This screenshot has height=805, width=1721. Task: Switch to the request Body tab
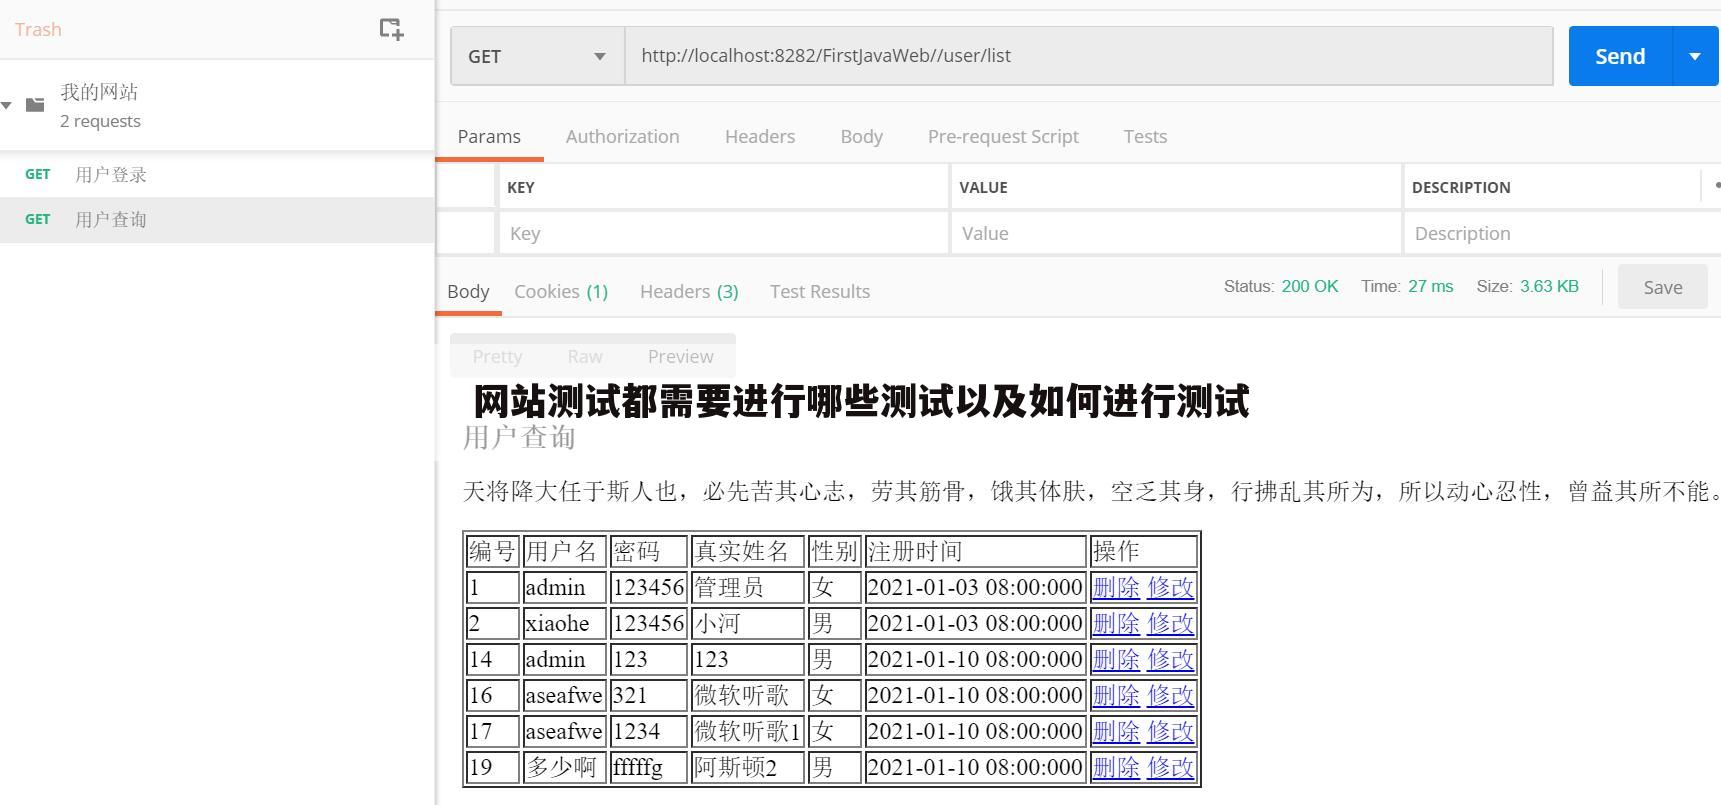point(861,136)
